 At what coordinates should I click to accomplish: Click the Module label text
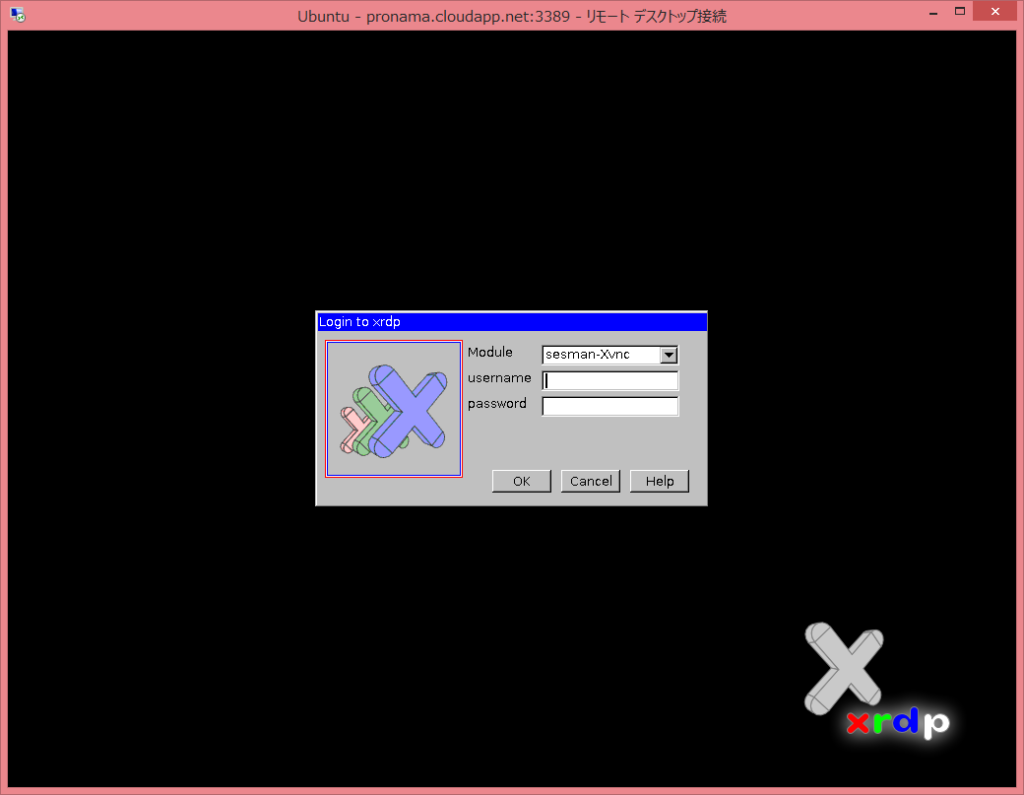point(489,352)
